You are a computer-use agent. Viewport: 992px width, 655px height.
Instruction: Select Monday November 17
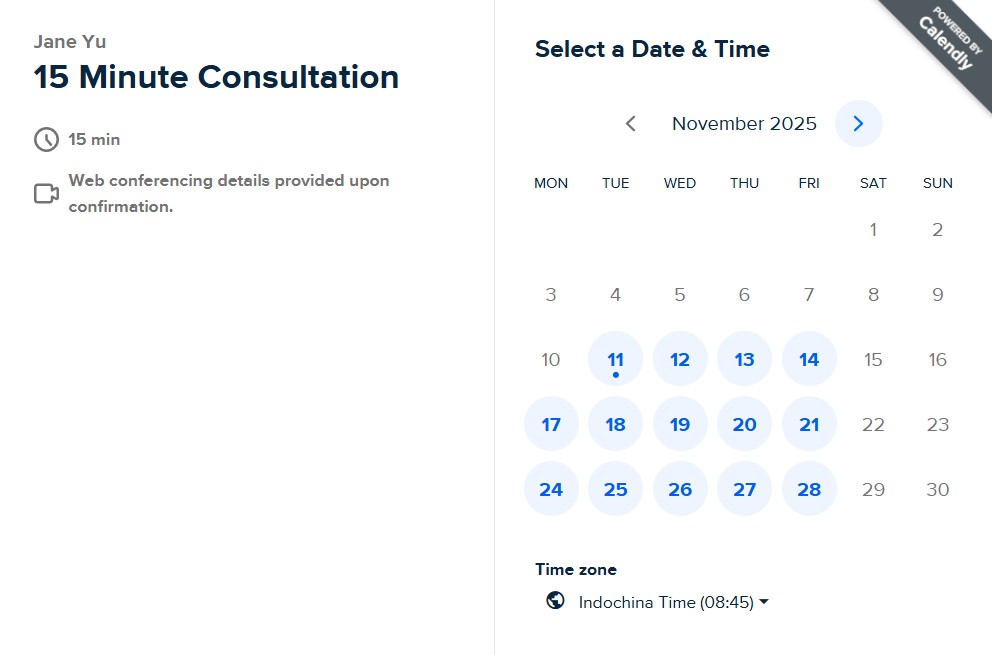(x=551, y=424)
